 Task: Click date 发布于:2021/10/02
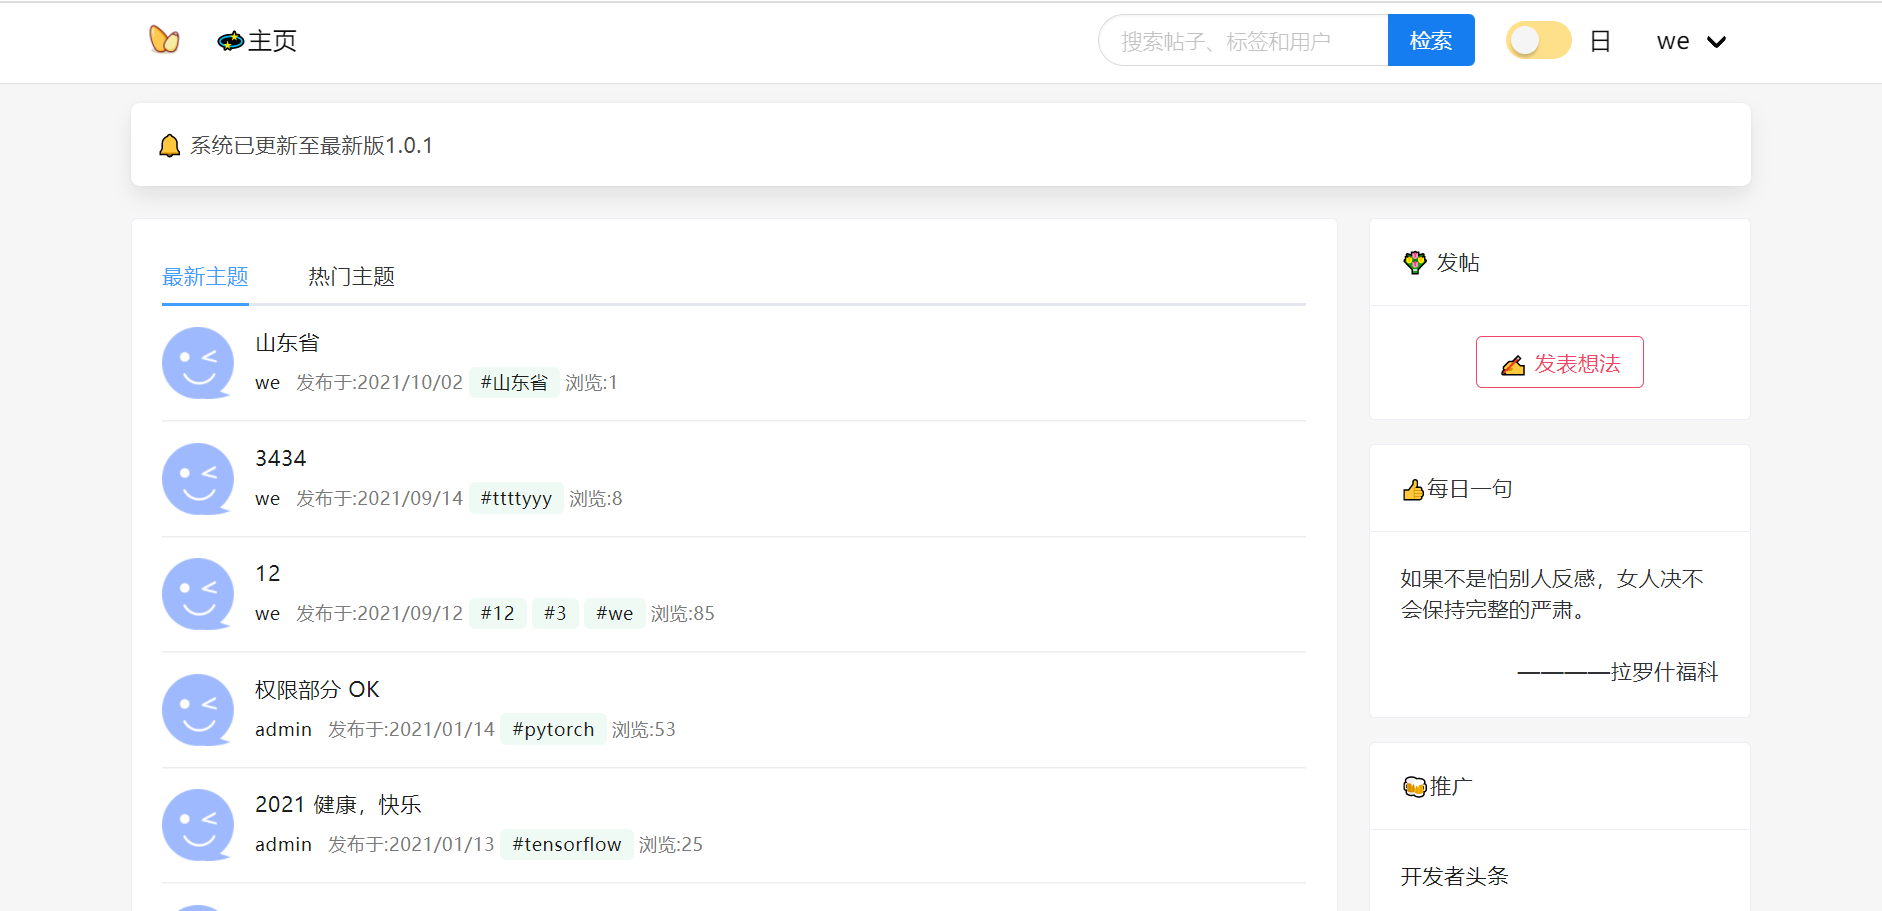pyautogui.click(x=380, y=383)
